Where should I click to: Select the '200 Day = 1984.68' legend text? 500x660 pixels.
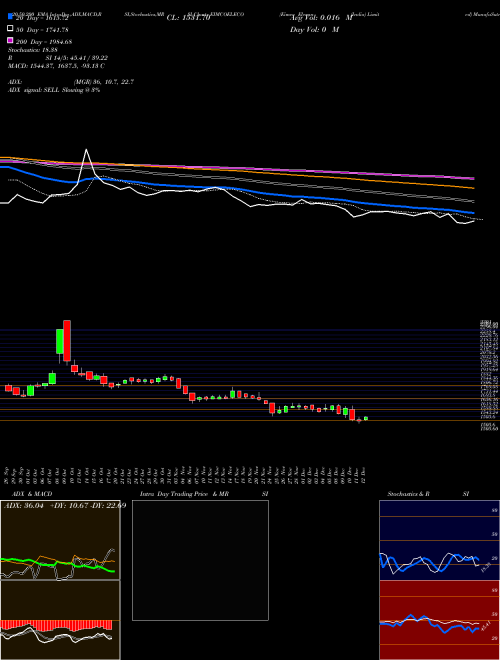coord(44,42)
